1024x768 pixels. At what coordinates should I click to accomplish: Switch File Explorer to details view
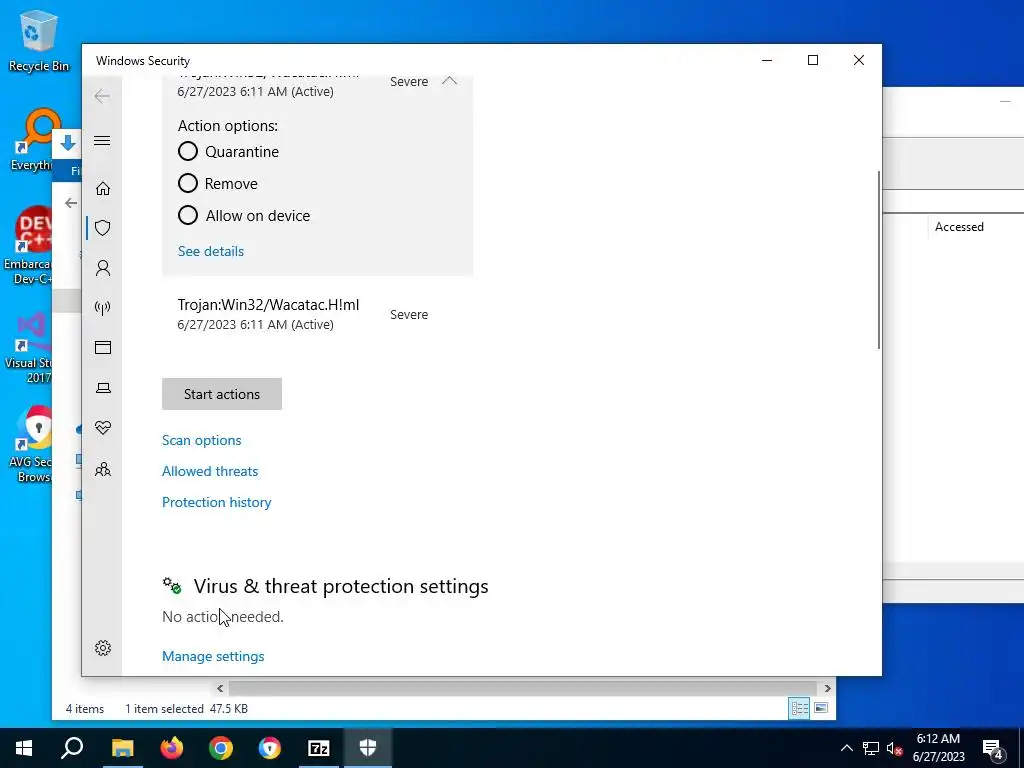coord(799,708)
